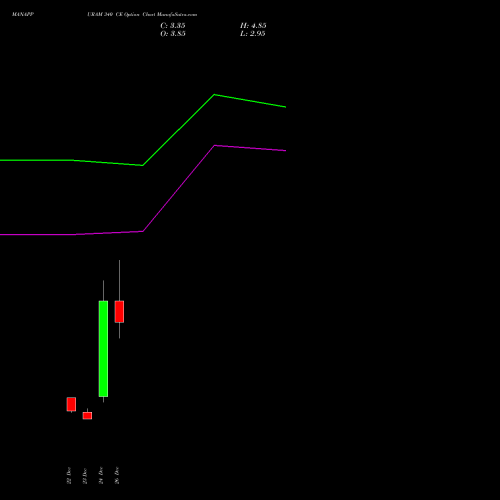Click the close value C: 3.35
Screen dimensions: 500x500
[173, 26]
